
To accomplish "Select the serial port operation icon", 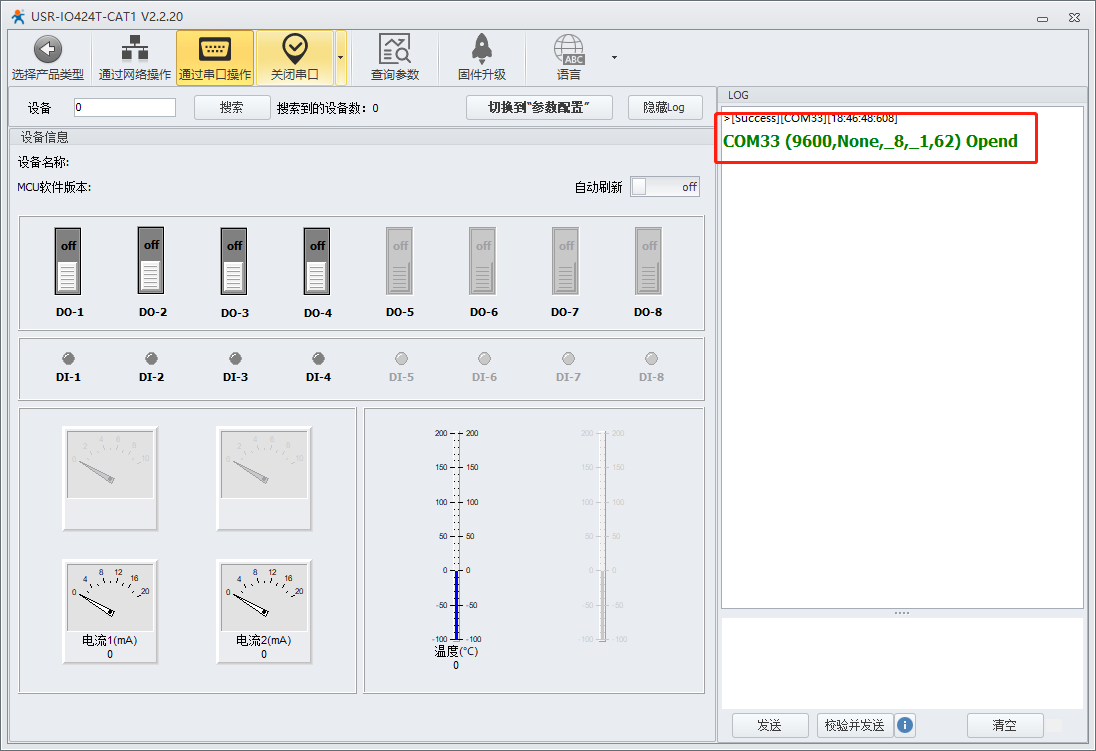I will (214, 49).
